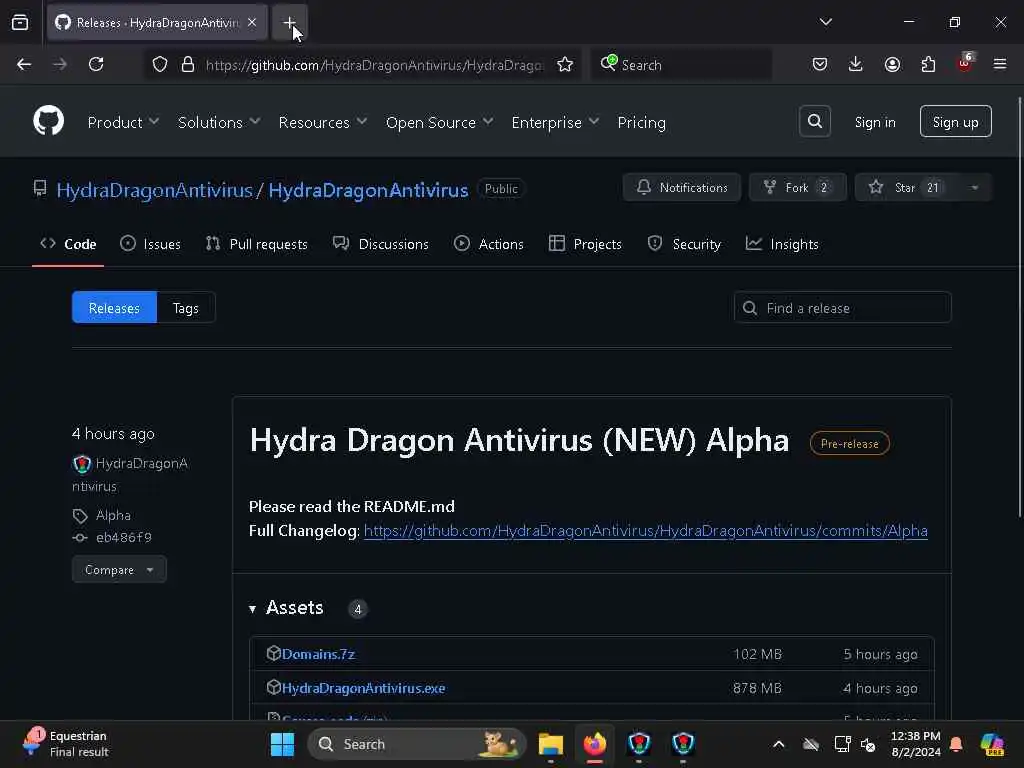Screen dimensions: 1024x768
Task: Open the Alpha tag link
Action: pos(113,515)
